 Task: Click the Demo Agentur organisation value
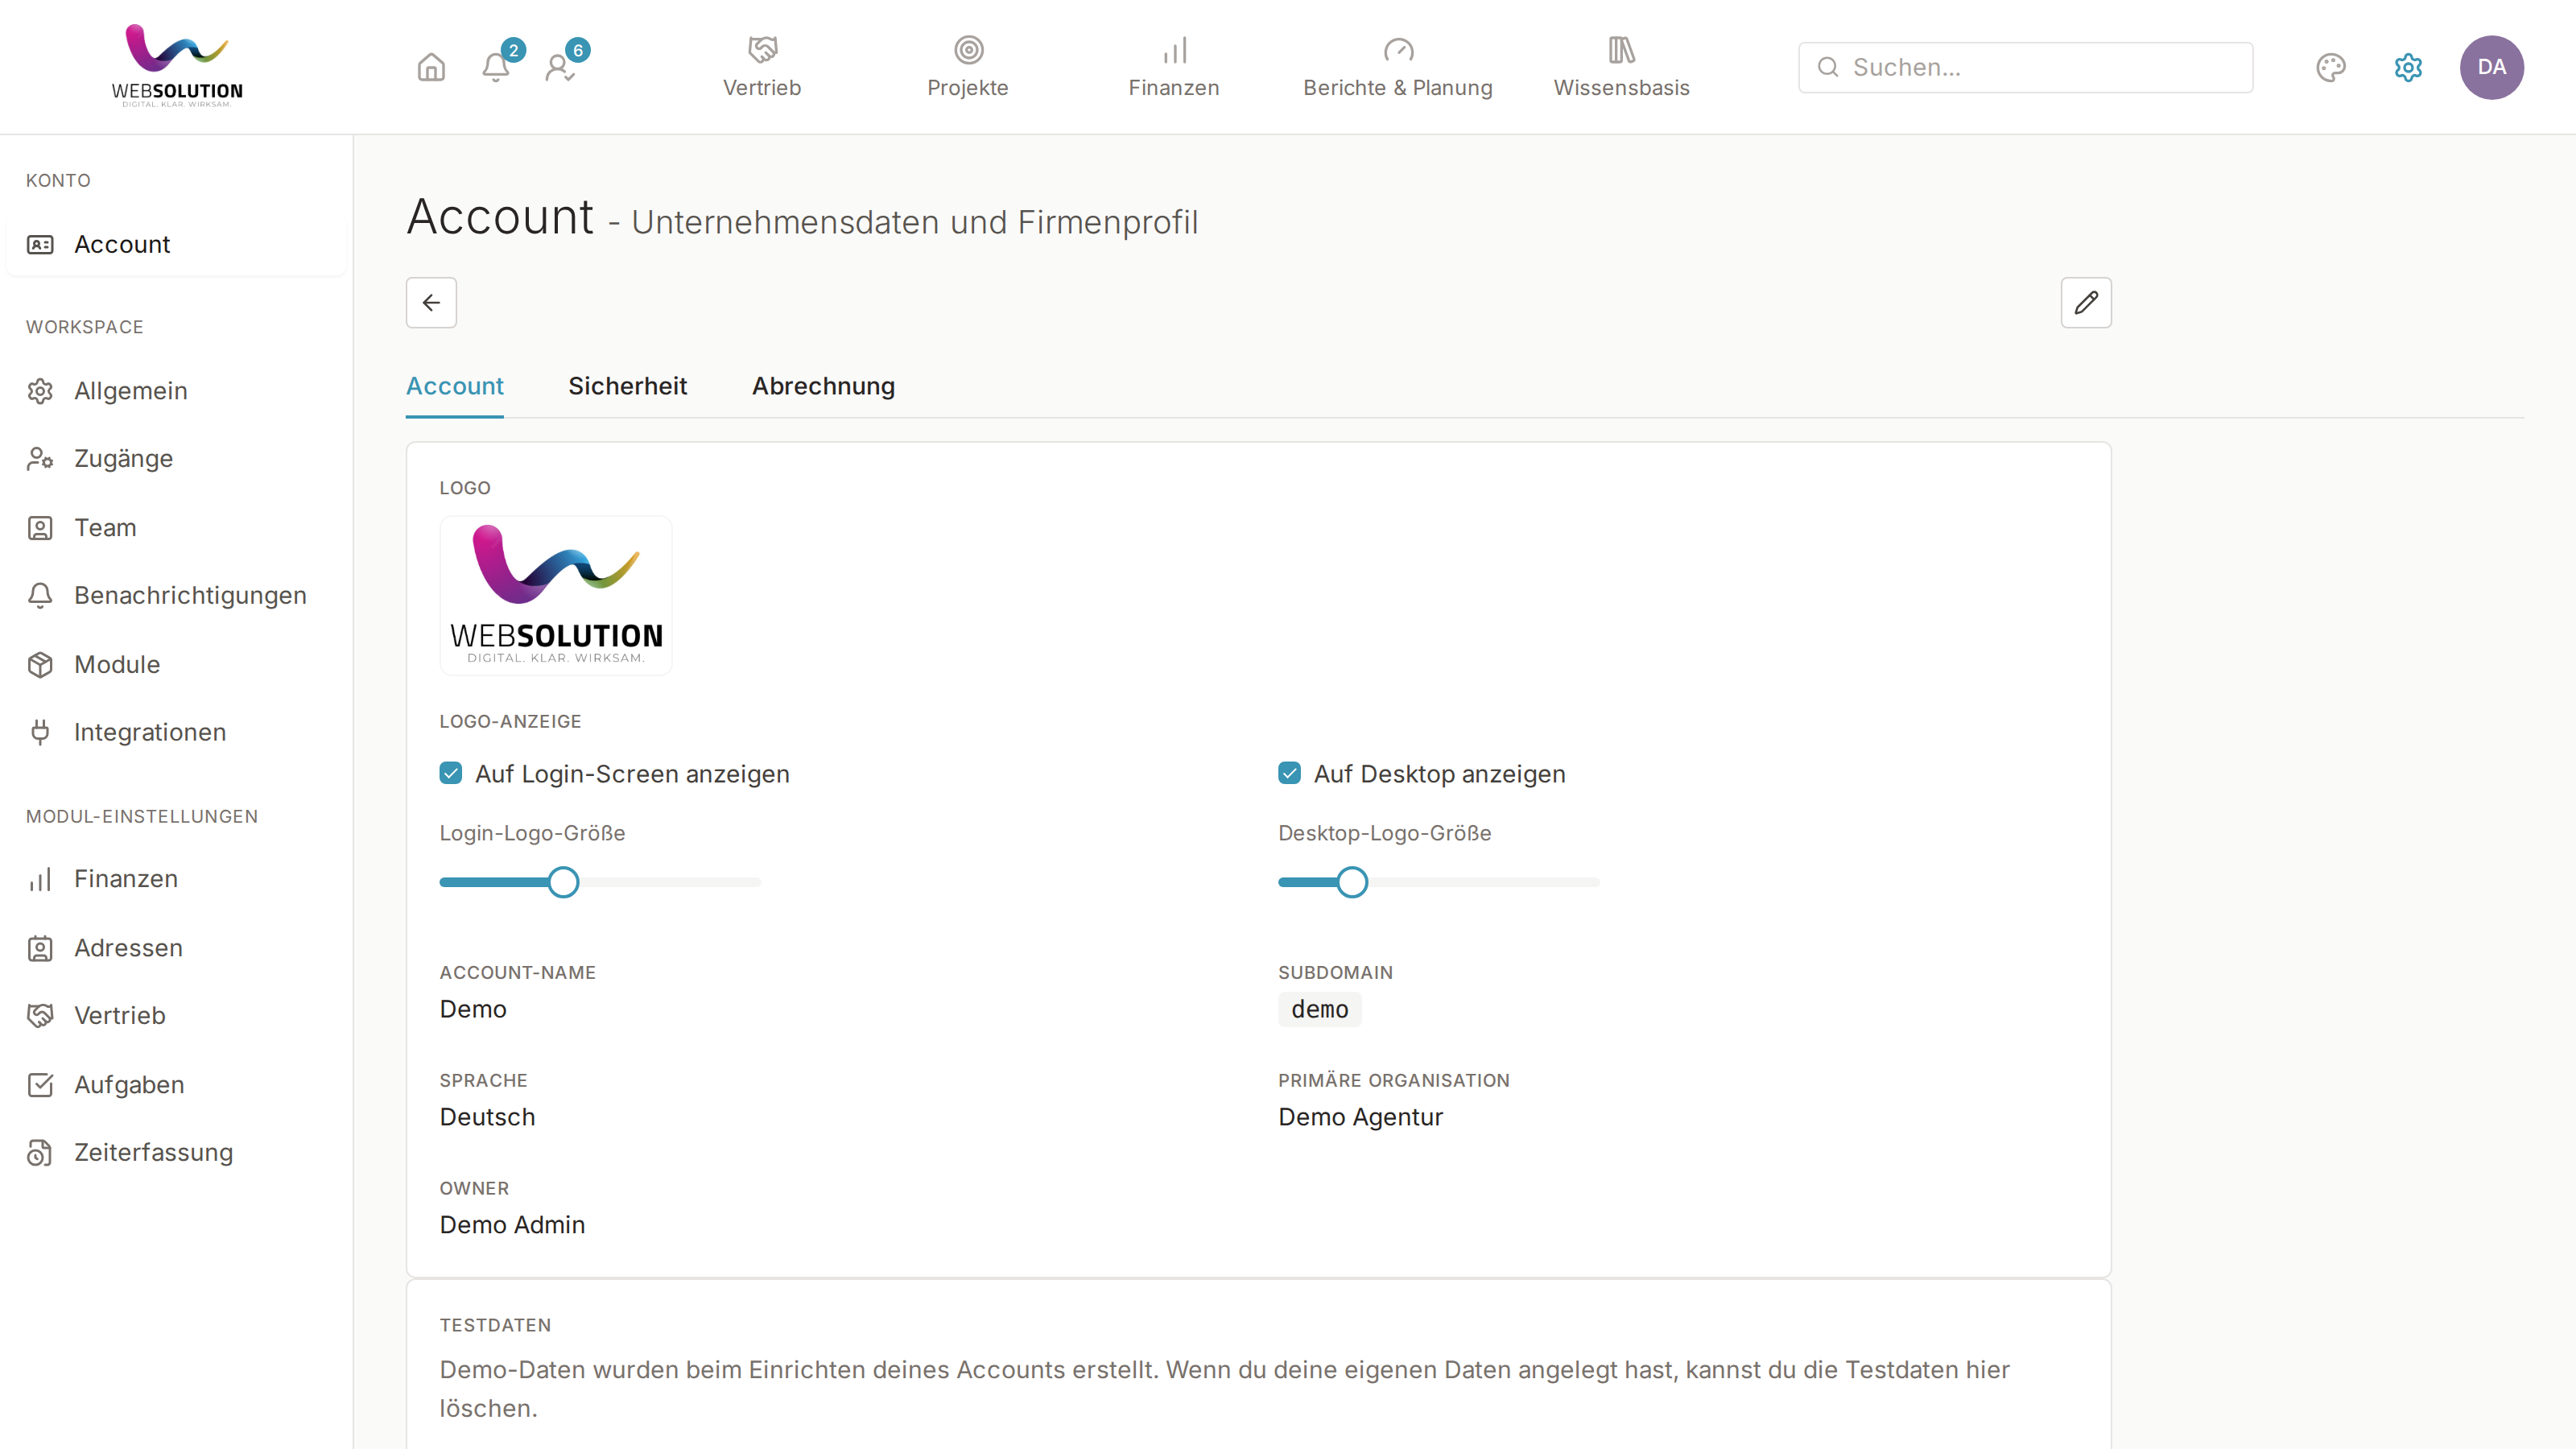(x=1360, y=1117)
